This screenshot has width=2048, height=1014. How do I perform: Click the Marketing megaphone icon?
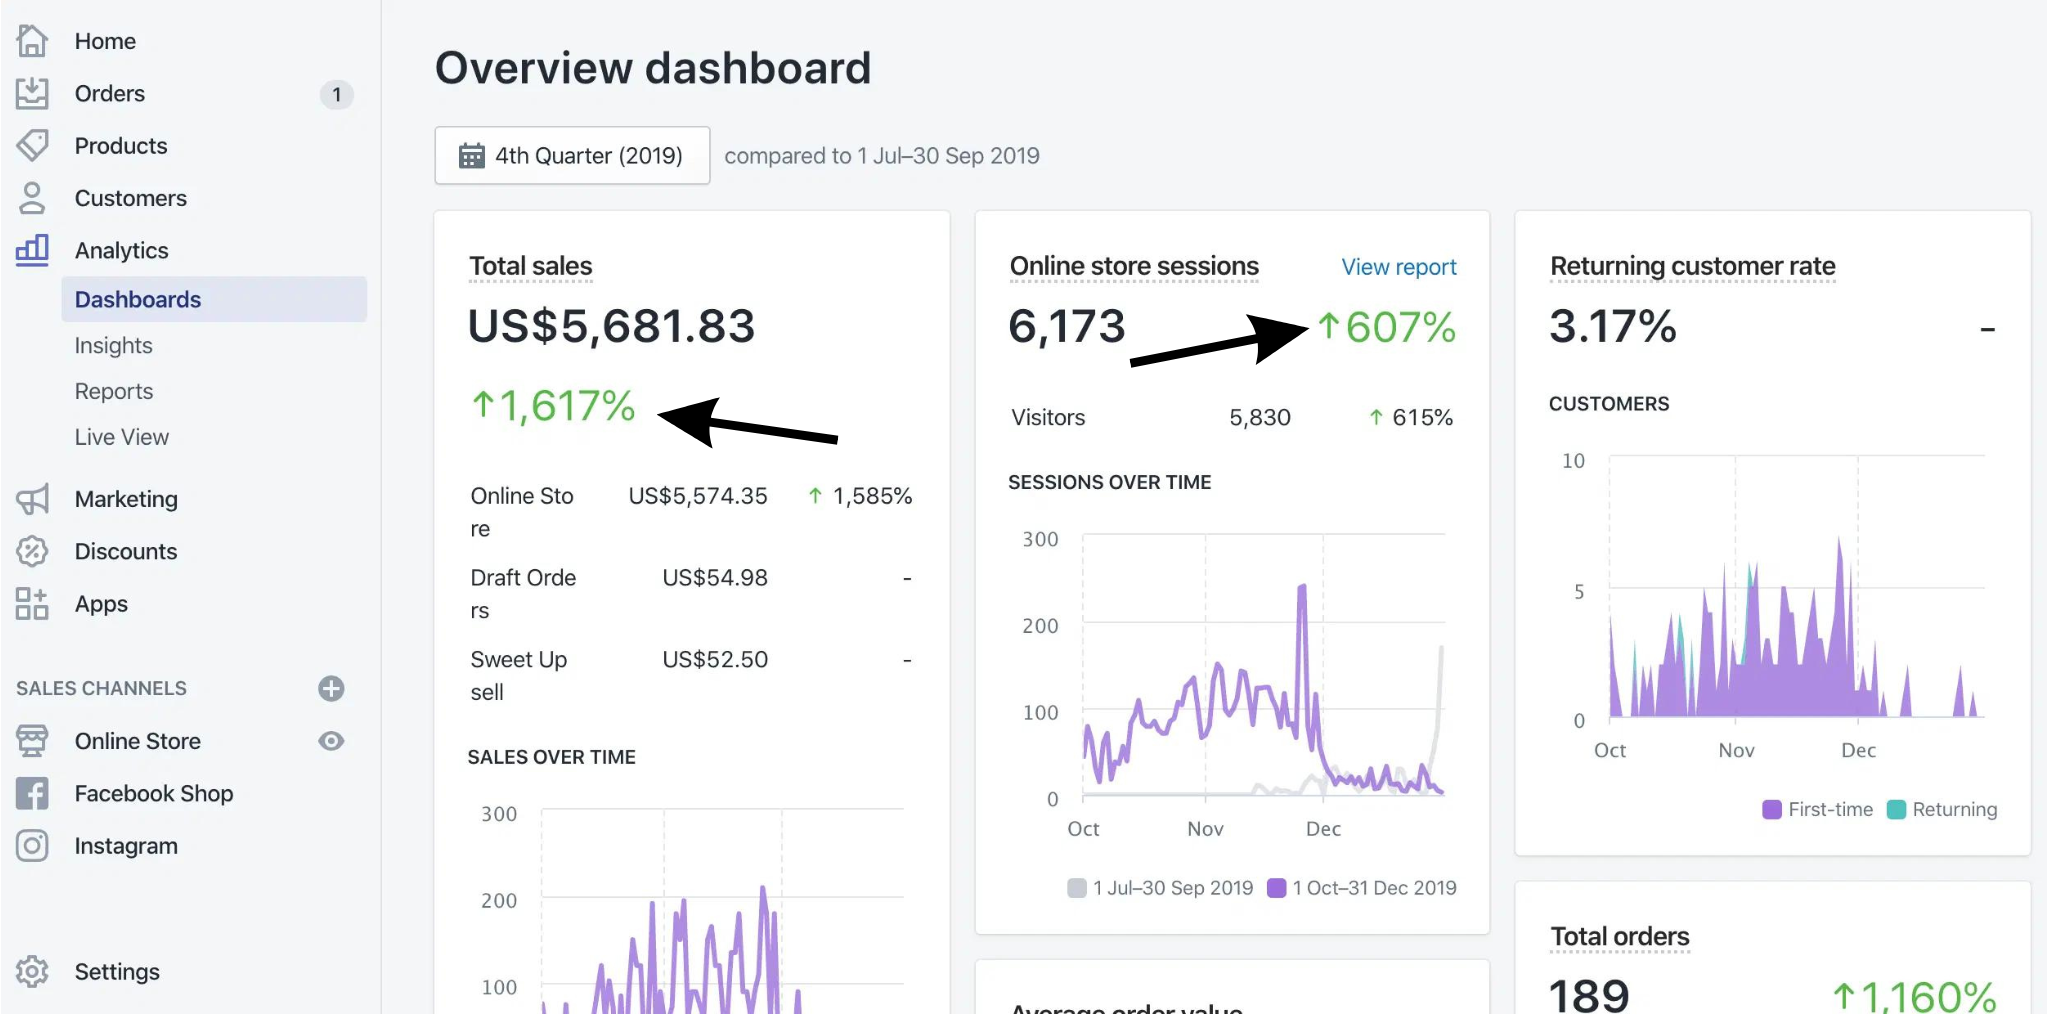(x=32, y=499)
